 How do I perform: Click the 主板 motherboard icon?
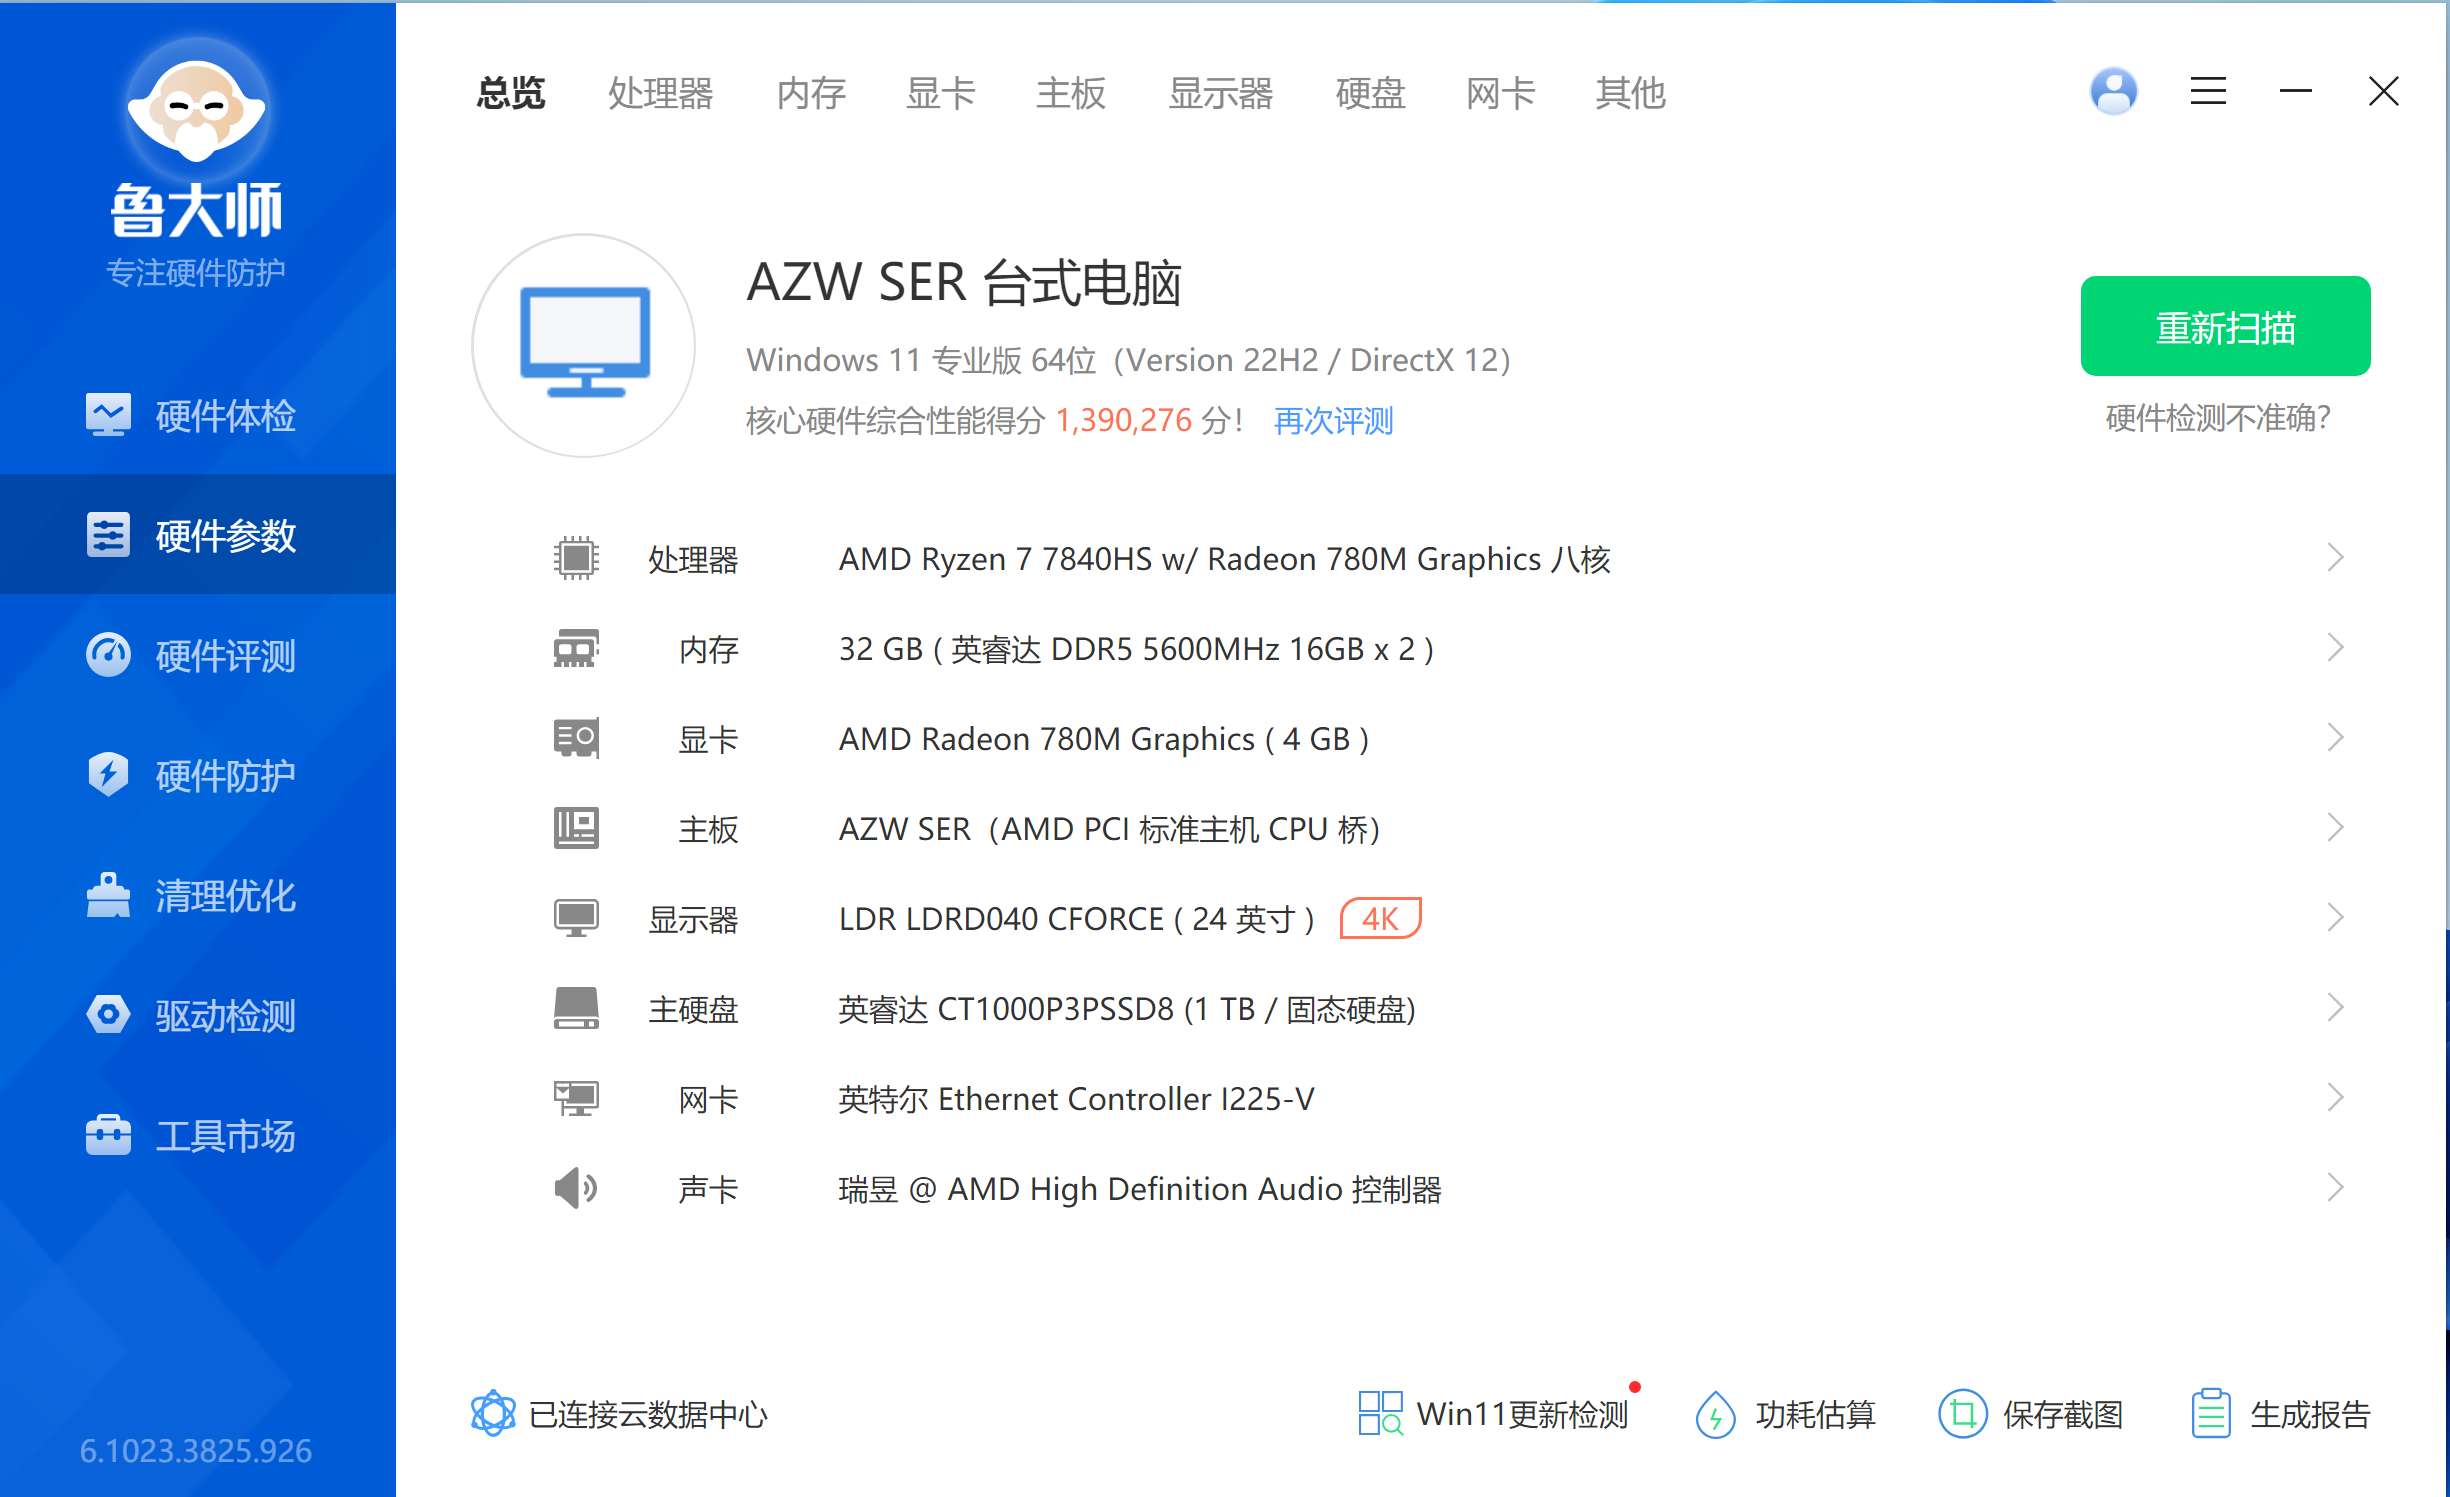[x=576, y=828]
